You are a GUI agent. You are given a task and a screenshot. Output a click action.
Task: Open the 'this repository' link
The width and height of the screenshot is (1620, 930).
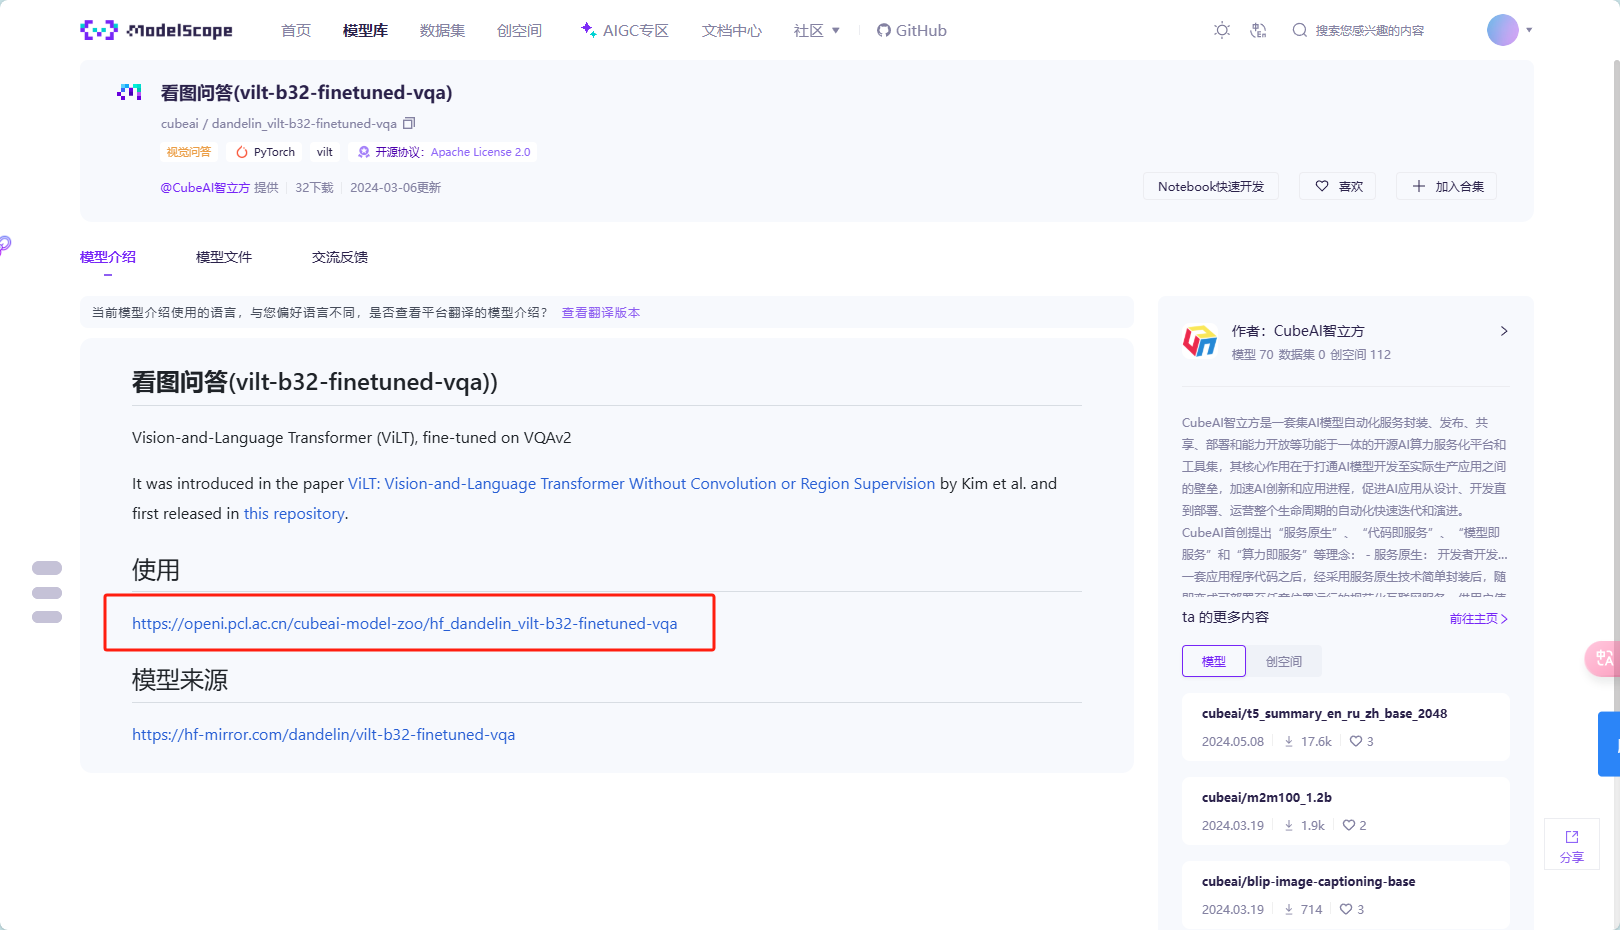click(x=294, y=513)
